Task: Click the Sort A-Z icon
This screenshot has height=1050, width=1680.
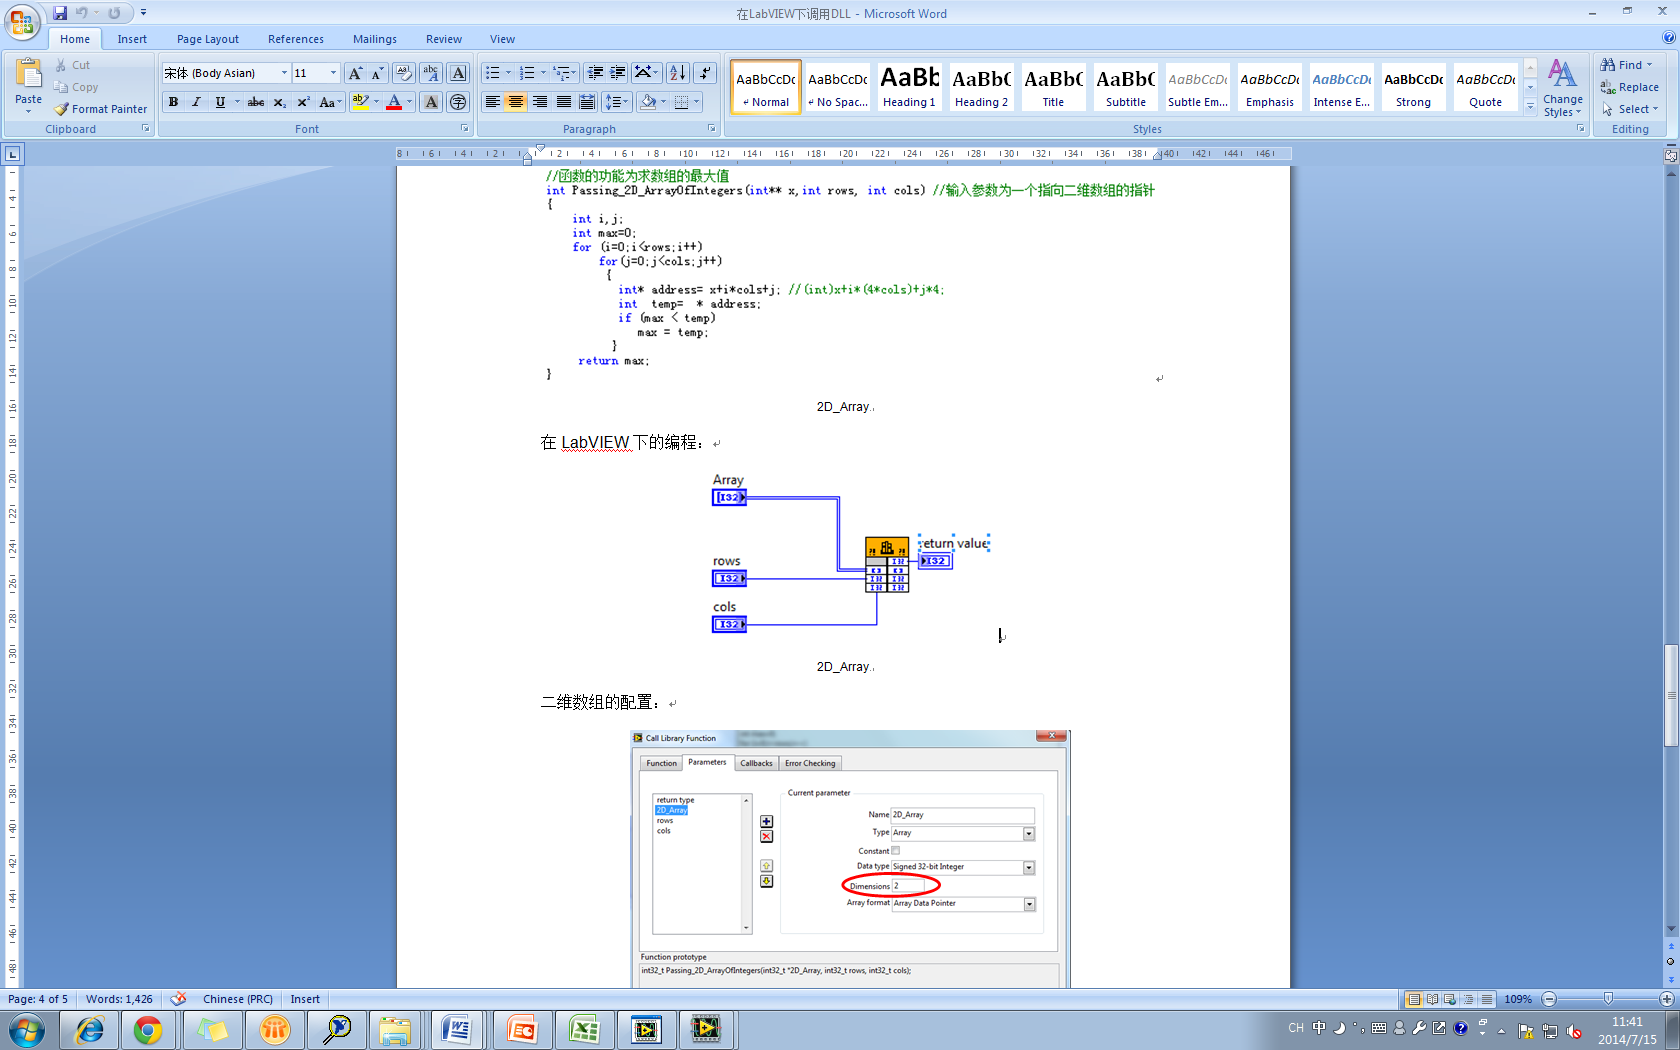Action: pyautogui.click(x=678, y=73)
